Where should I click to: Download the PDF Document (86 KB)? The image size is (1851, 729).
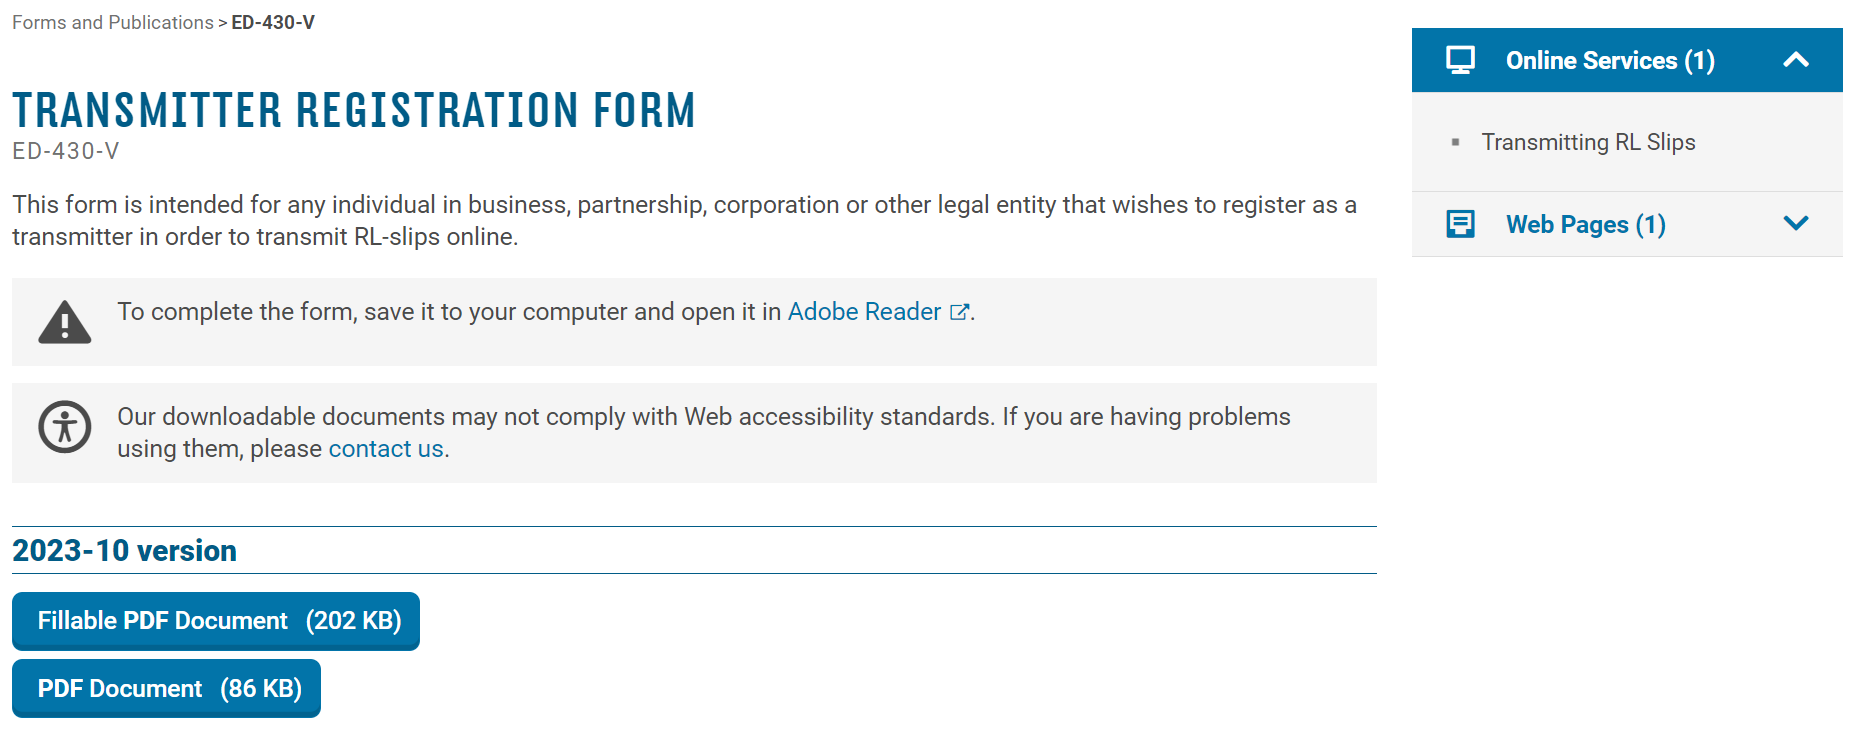point(166,688)
